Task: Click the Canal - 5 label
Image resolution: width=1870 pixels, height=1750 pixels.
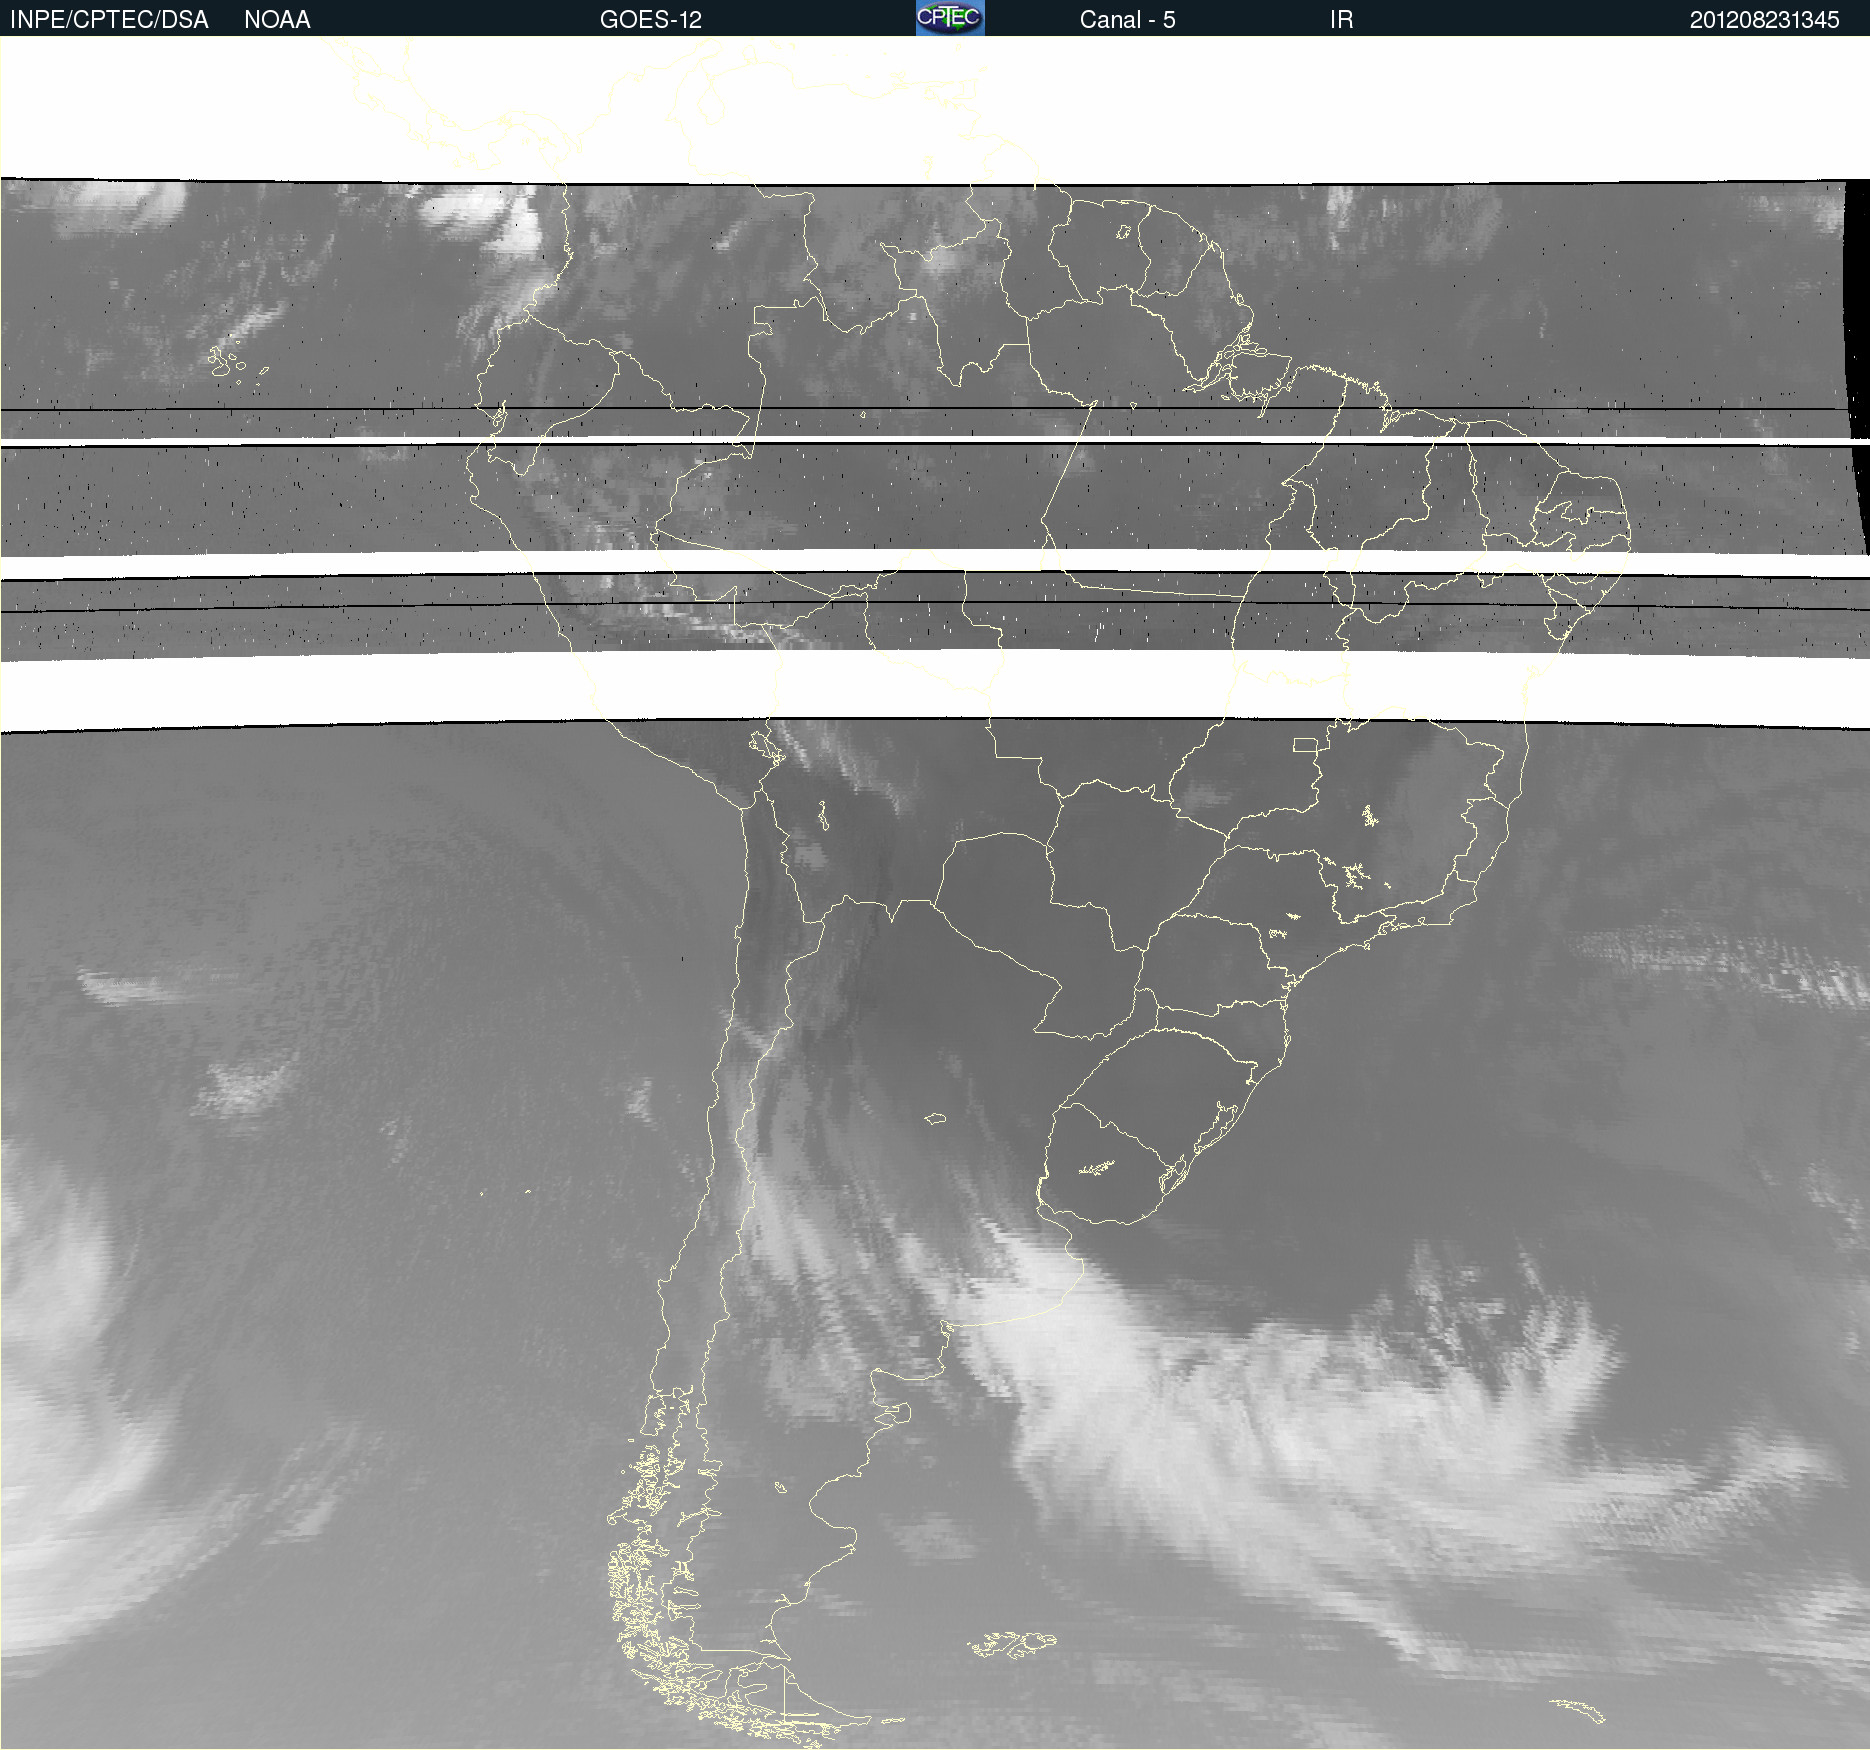Action: click(x=1127, y=20)
